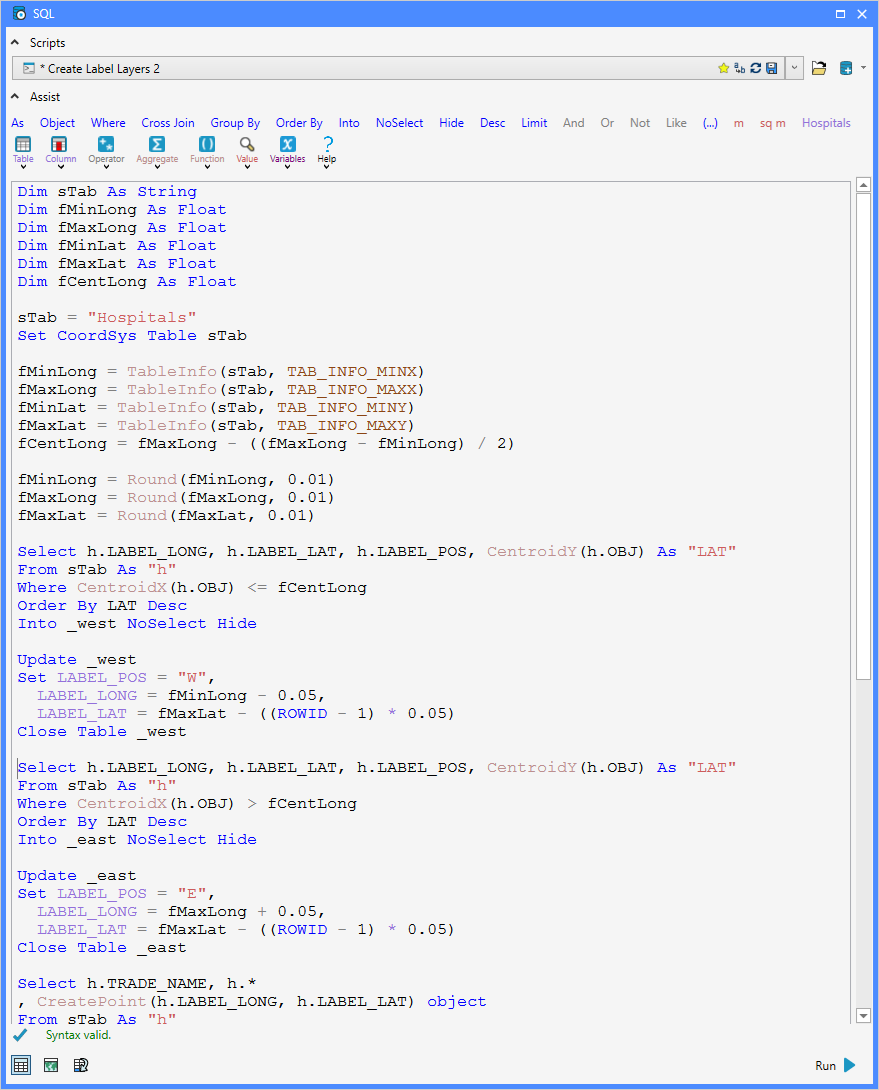Insert the Hospitals table name

point(826,123)
